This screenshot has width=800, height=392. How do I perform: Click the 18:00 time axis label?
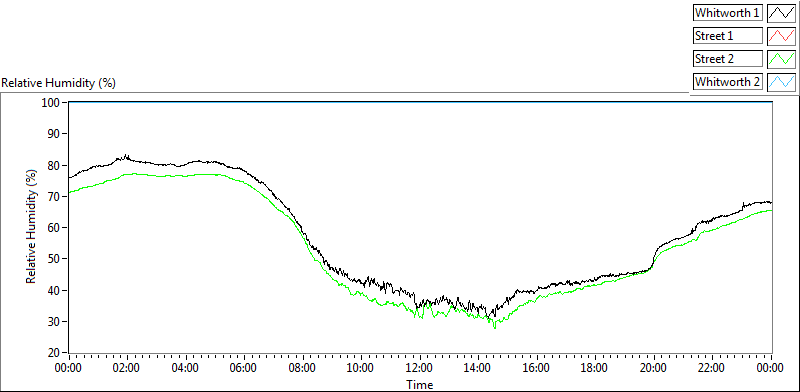[x=595, y=368]
